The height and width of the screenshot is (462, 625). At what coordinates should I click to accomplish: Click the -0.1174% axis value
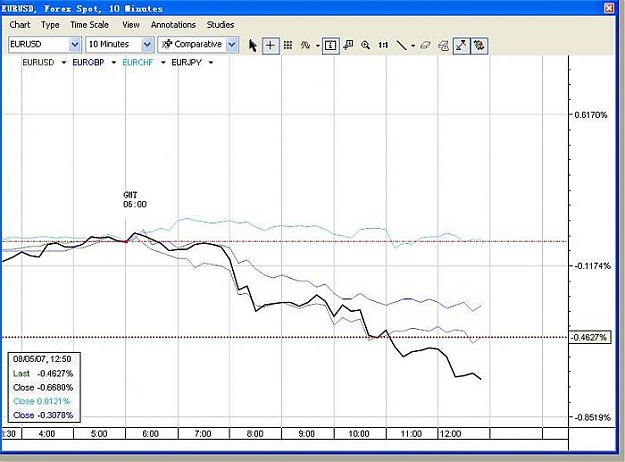click(x=592, y=266)
